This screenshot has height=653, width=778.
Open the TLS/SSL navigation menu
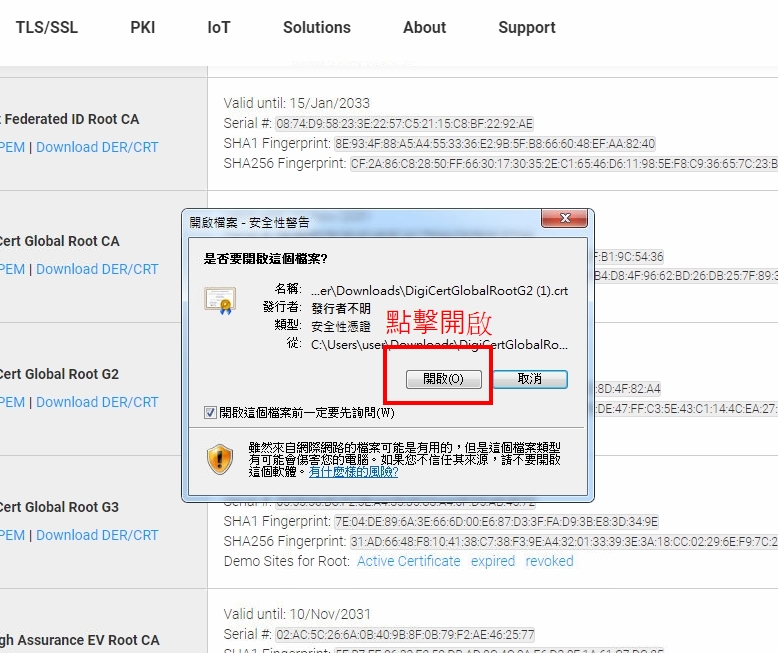pos(47,27)
